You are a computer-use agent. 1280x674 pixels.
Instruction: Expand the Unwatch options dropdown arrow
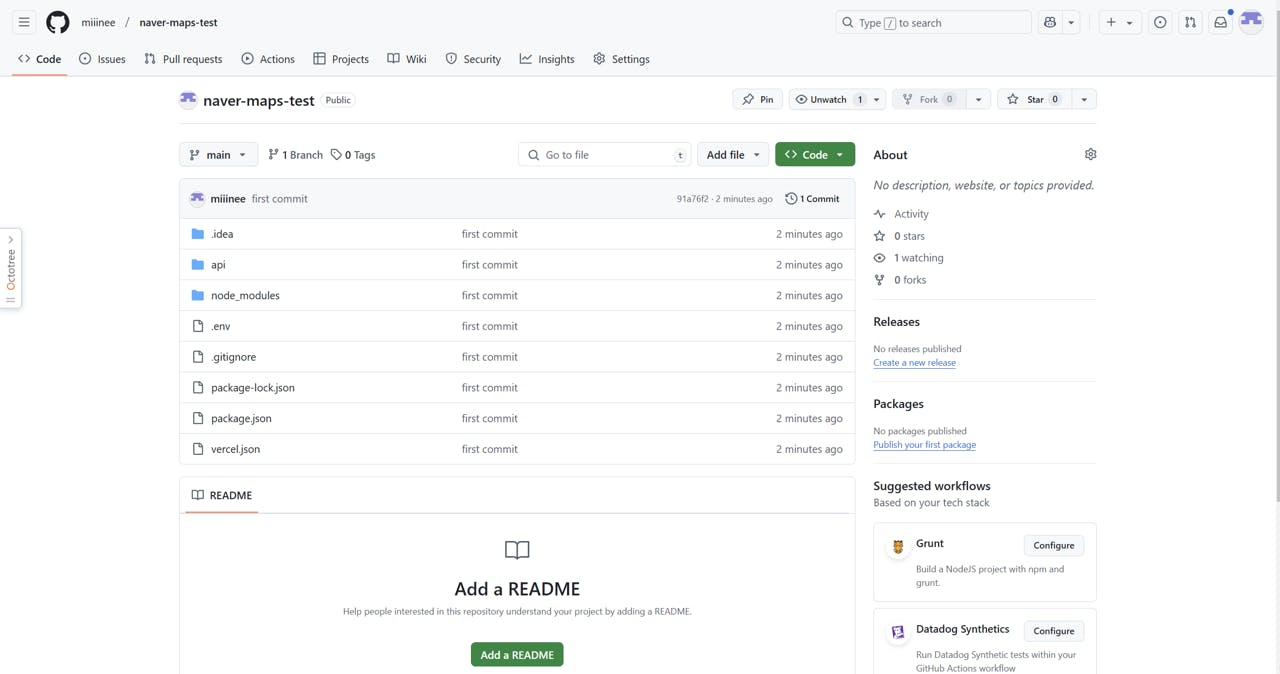(x=877, y=99)
